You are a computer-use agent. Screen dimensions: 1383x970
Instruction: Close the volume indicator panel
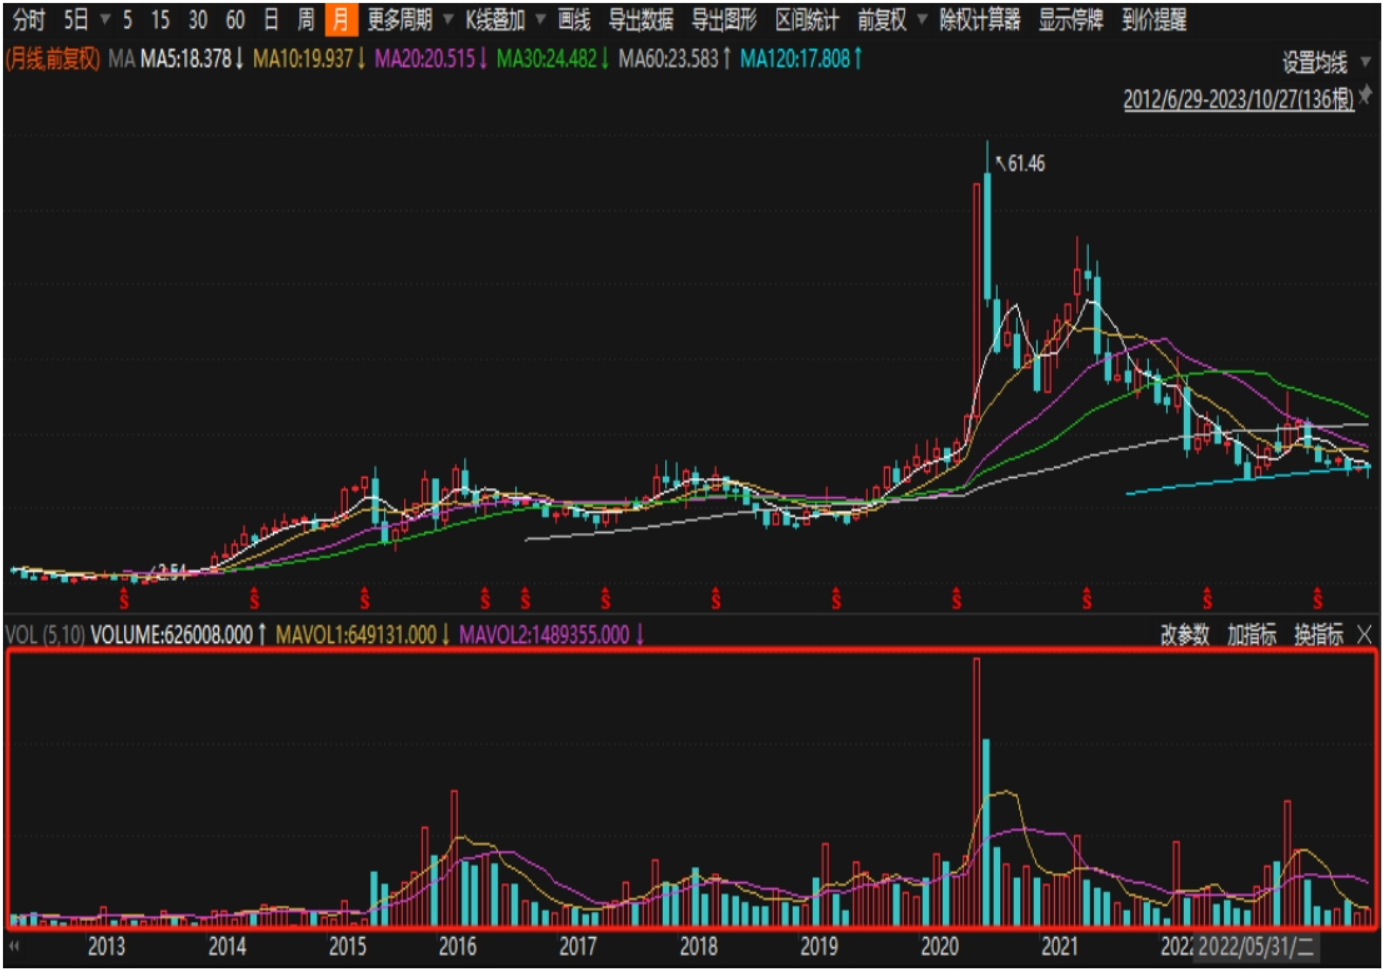(1364, 635)
